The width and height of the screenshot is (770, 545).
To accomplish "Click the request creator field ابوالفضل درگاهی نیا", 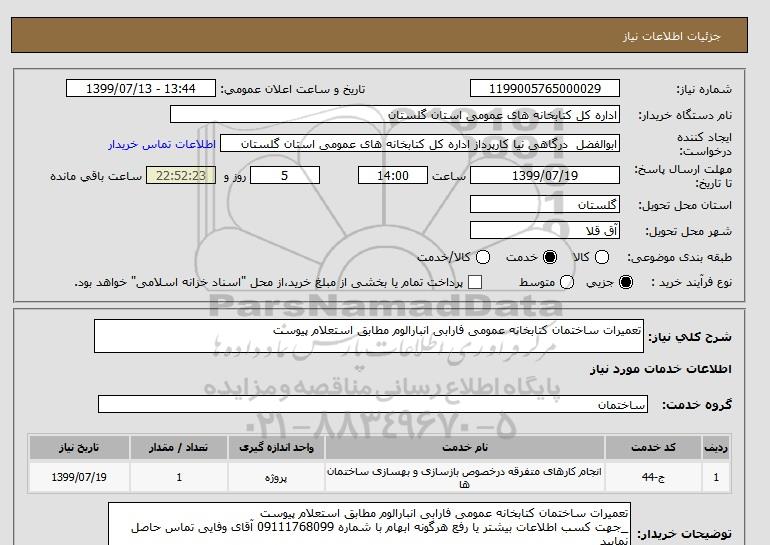I will [x=420, y=144].
